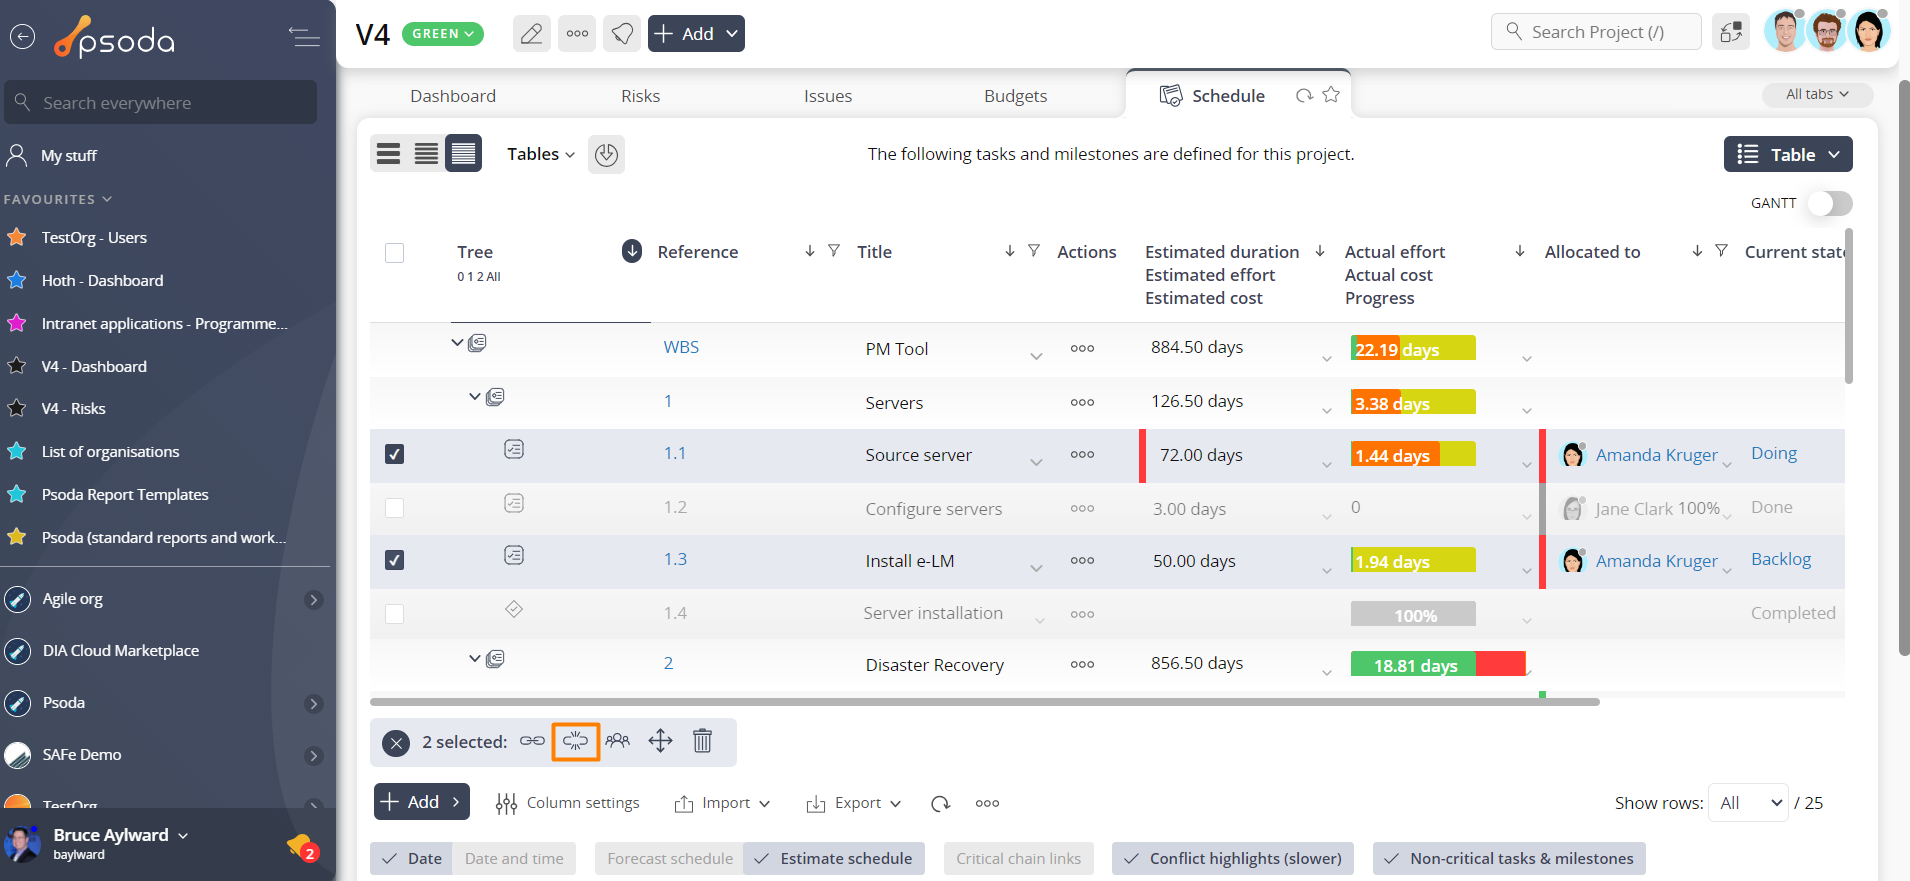Open the Tables dropdown
Image resolution: width=1910 pixels, height=881 pixels.
[541, 154]
